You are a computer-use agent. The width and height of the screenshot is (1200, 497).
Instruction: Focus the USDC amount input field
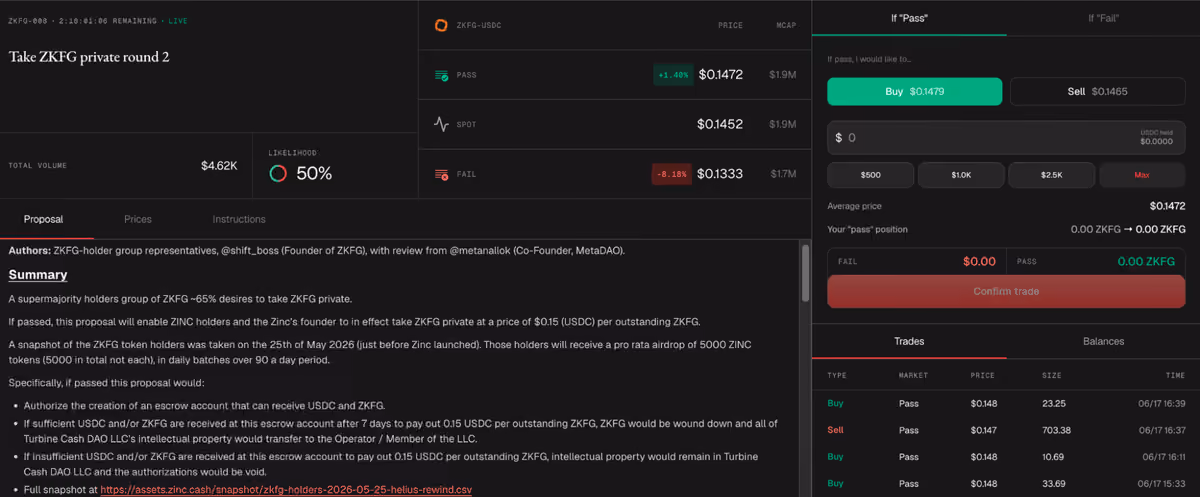click(1006, 137)
